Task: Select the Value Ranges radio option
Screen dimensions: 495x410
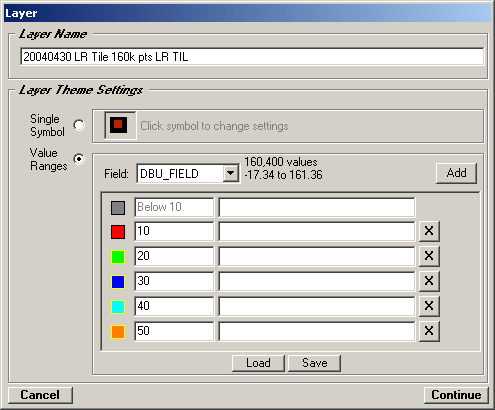Action: pyautogui.click(x=79, y=159)
